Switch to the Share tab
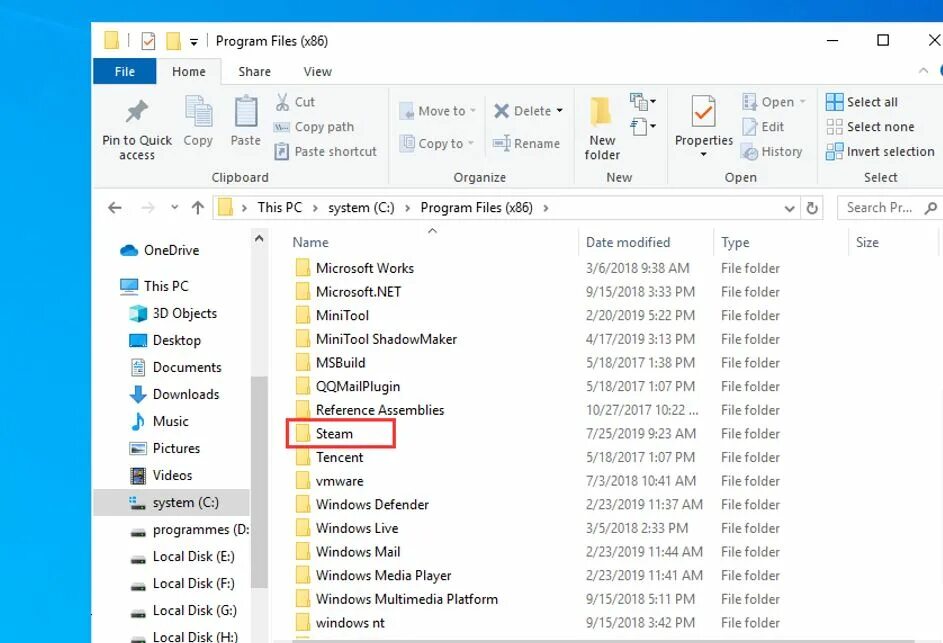943x643 pixels. pyautogui.click(x=254, y=72)
